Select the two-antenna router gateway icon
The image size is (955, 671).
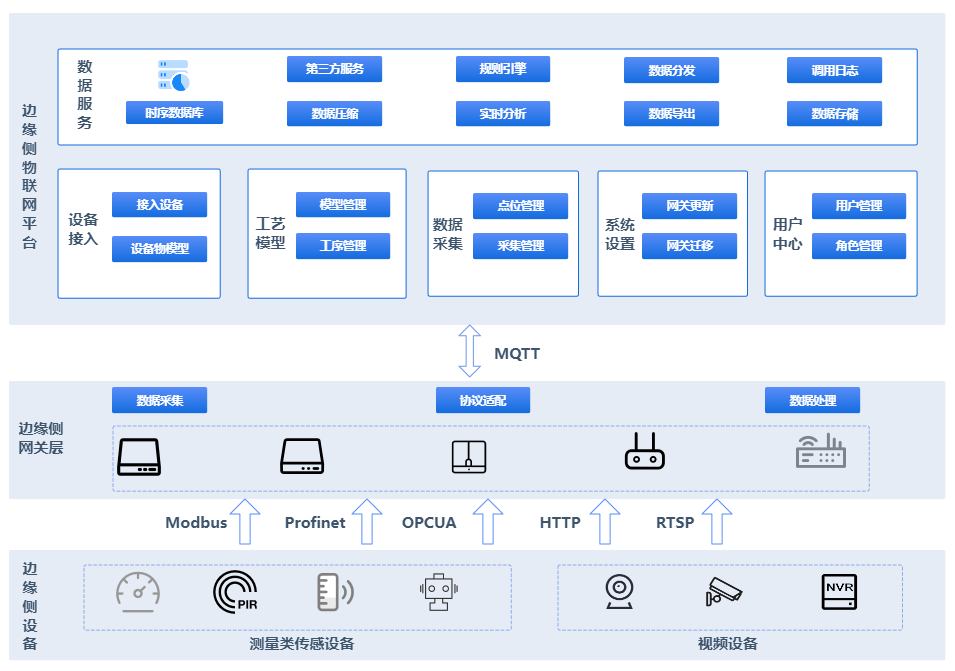tap(645, 452)
